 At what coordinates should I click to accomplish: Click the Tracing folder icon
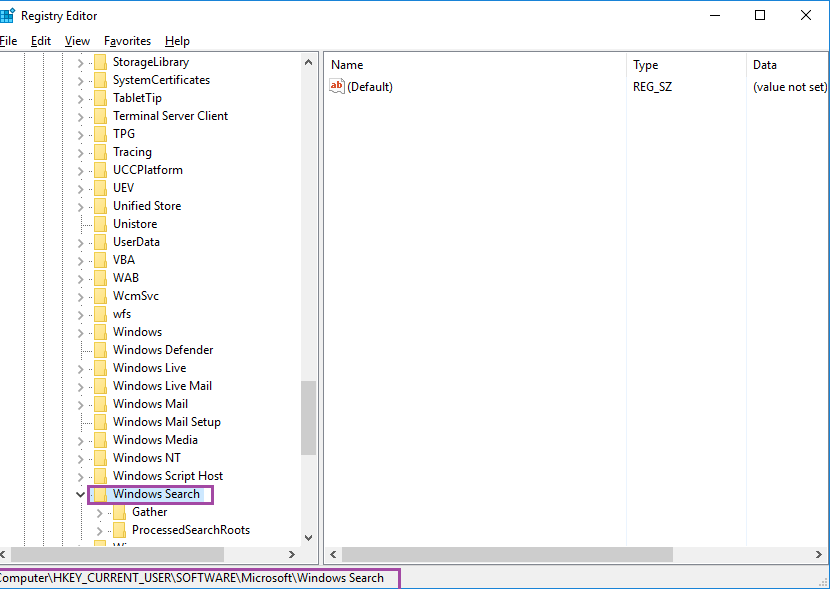[x=100, y=152]
